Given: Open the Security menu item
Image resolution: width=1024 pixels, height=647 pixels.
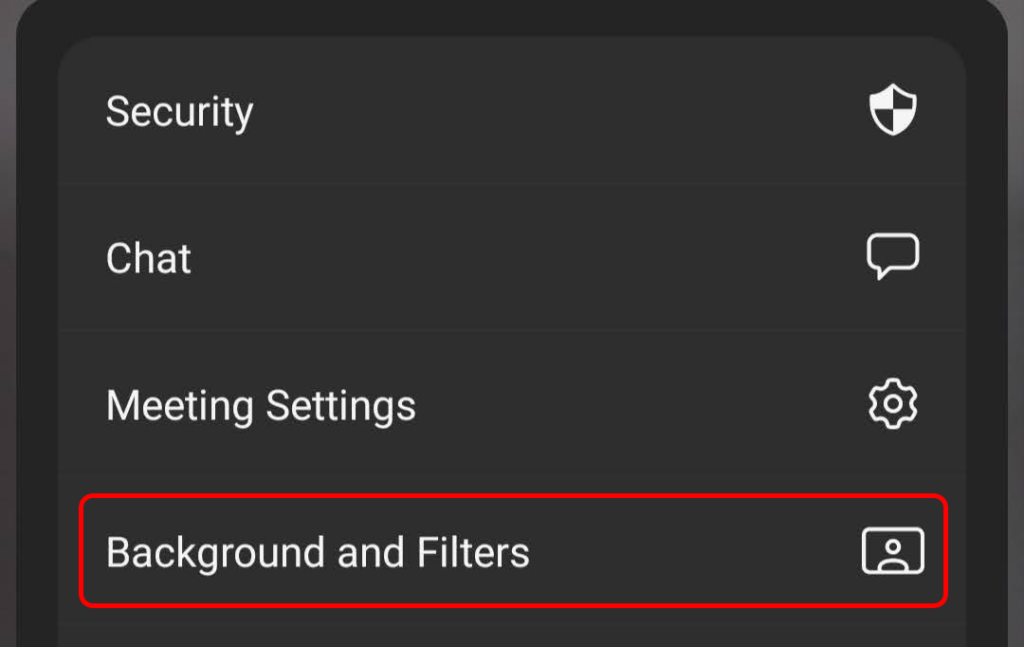Looking at the screenshot, I should (x=180, y=111).
